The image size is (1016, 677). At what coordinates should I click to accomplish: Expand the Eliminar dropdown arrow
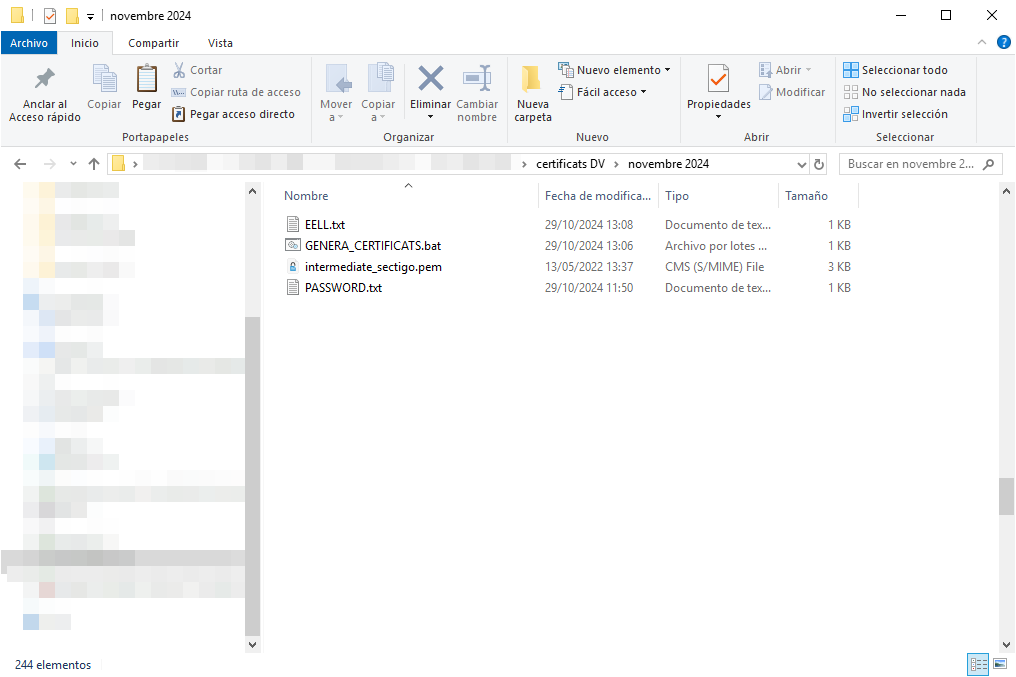(x=430, y=117)
